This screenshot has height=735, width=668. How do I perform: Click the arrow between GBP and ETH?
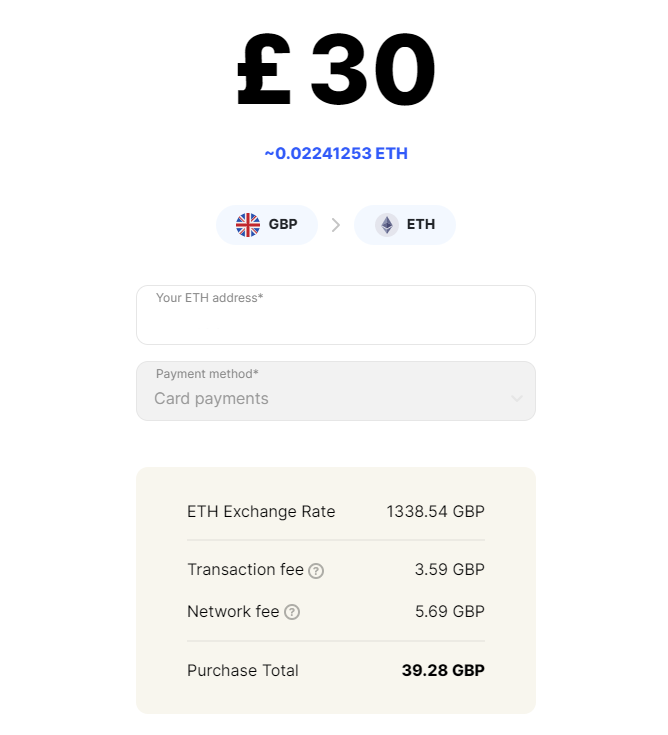(x=336, y=225)
